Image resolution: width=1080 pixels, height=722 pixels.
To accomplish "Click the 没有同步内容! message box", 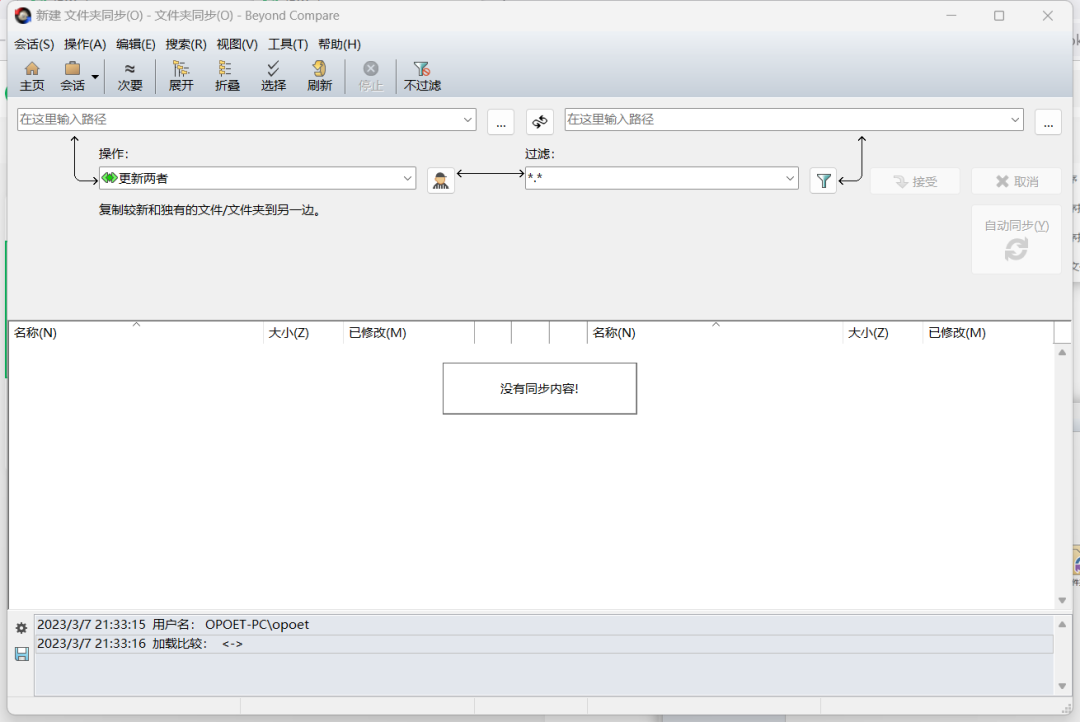I will pos(539,389).
